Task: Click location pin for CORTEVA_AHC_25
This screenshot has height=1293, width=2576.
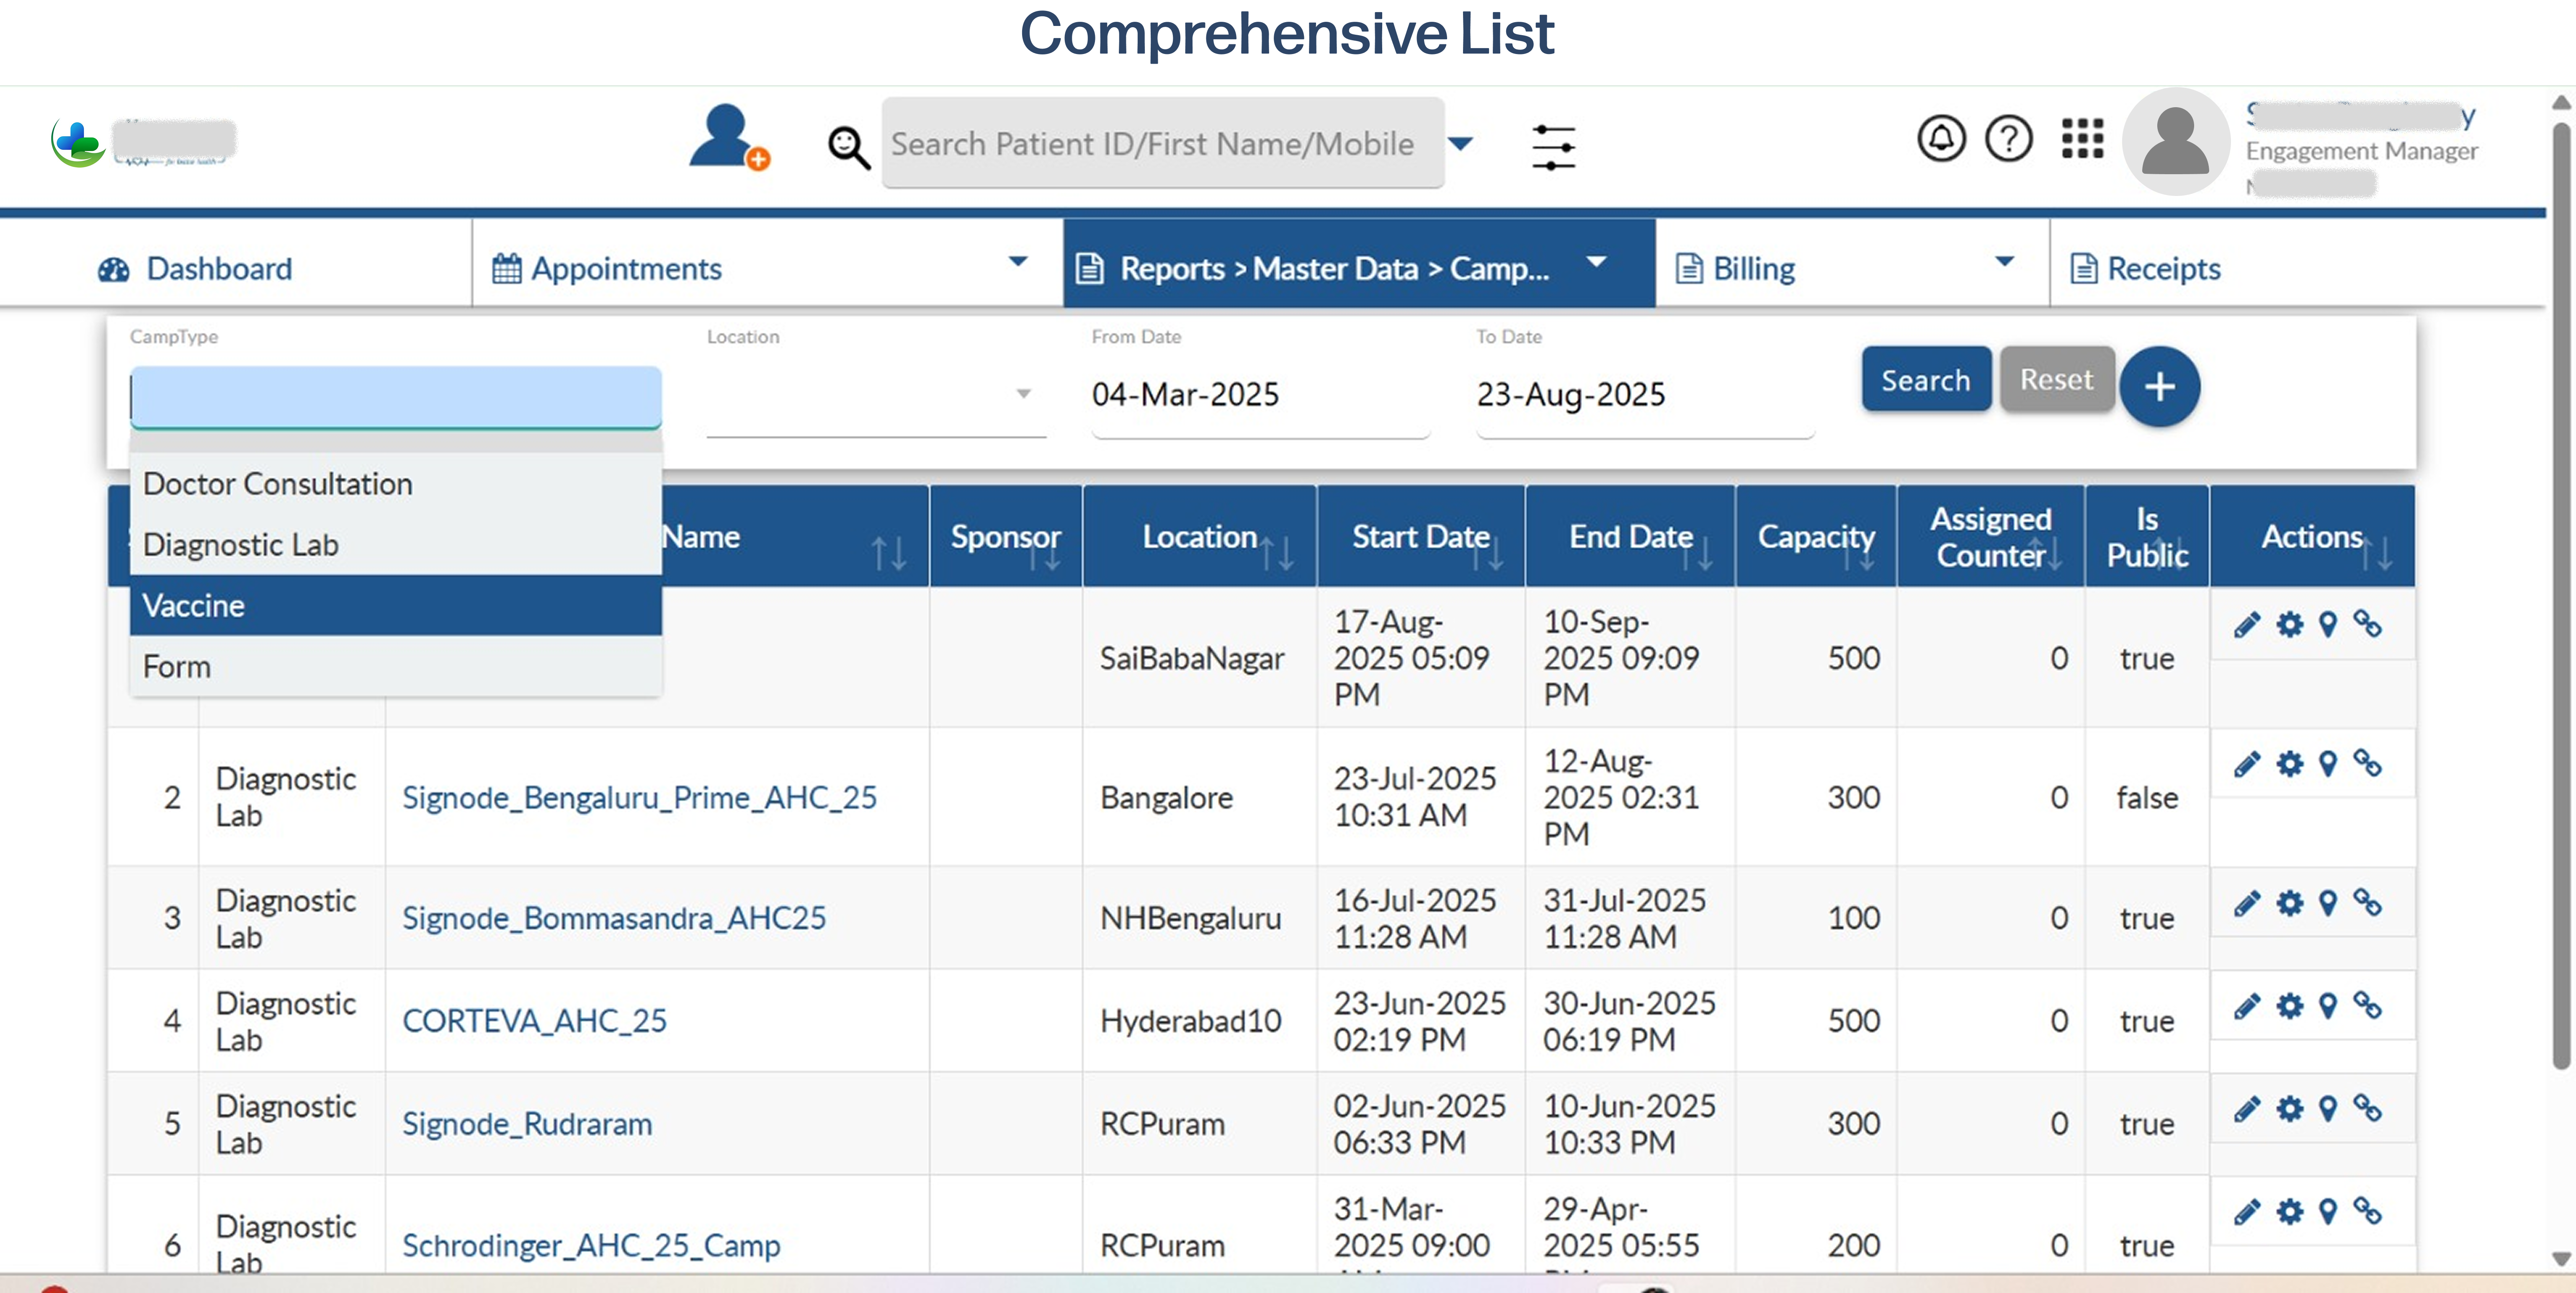Action: [x=2328, y=1006]
